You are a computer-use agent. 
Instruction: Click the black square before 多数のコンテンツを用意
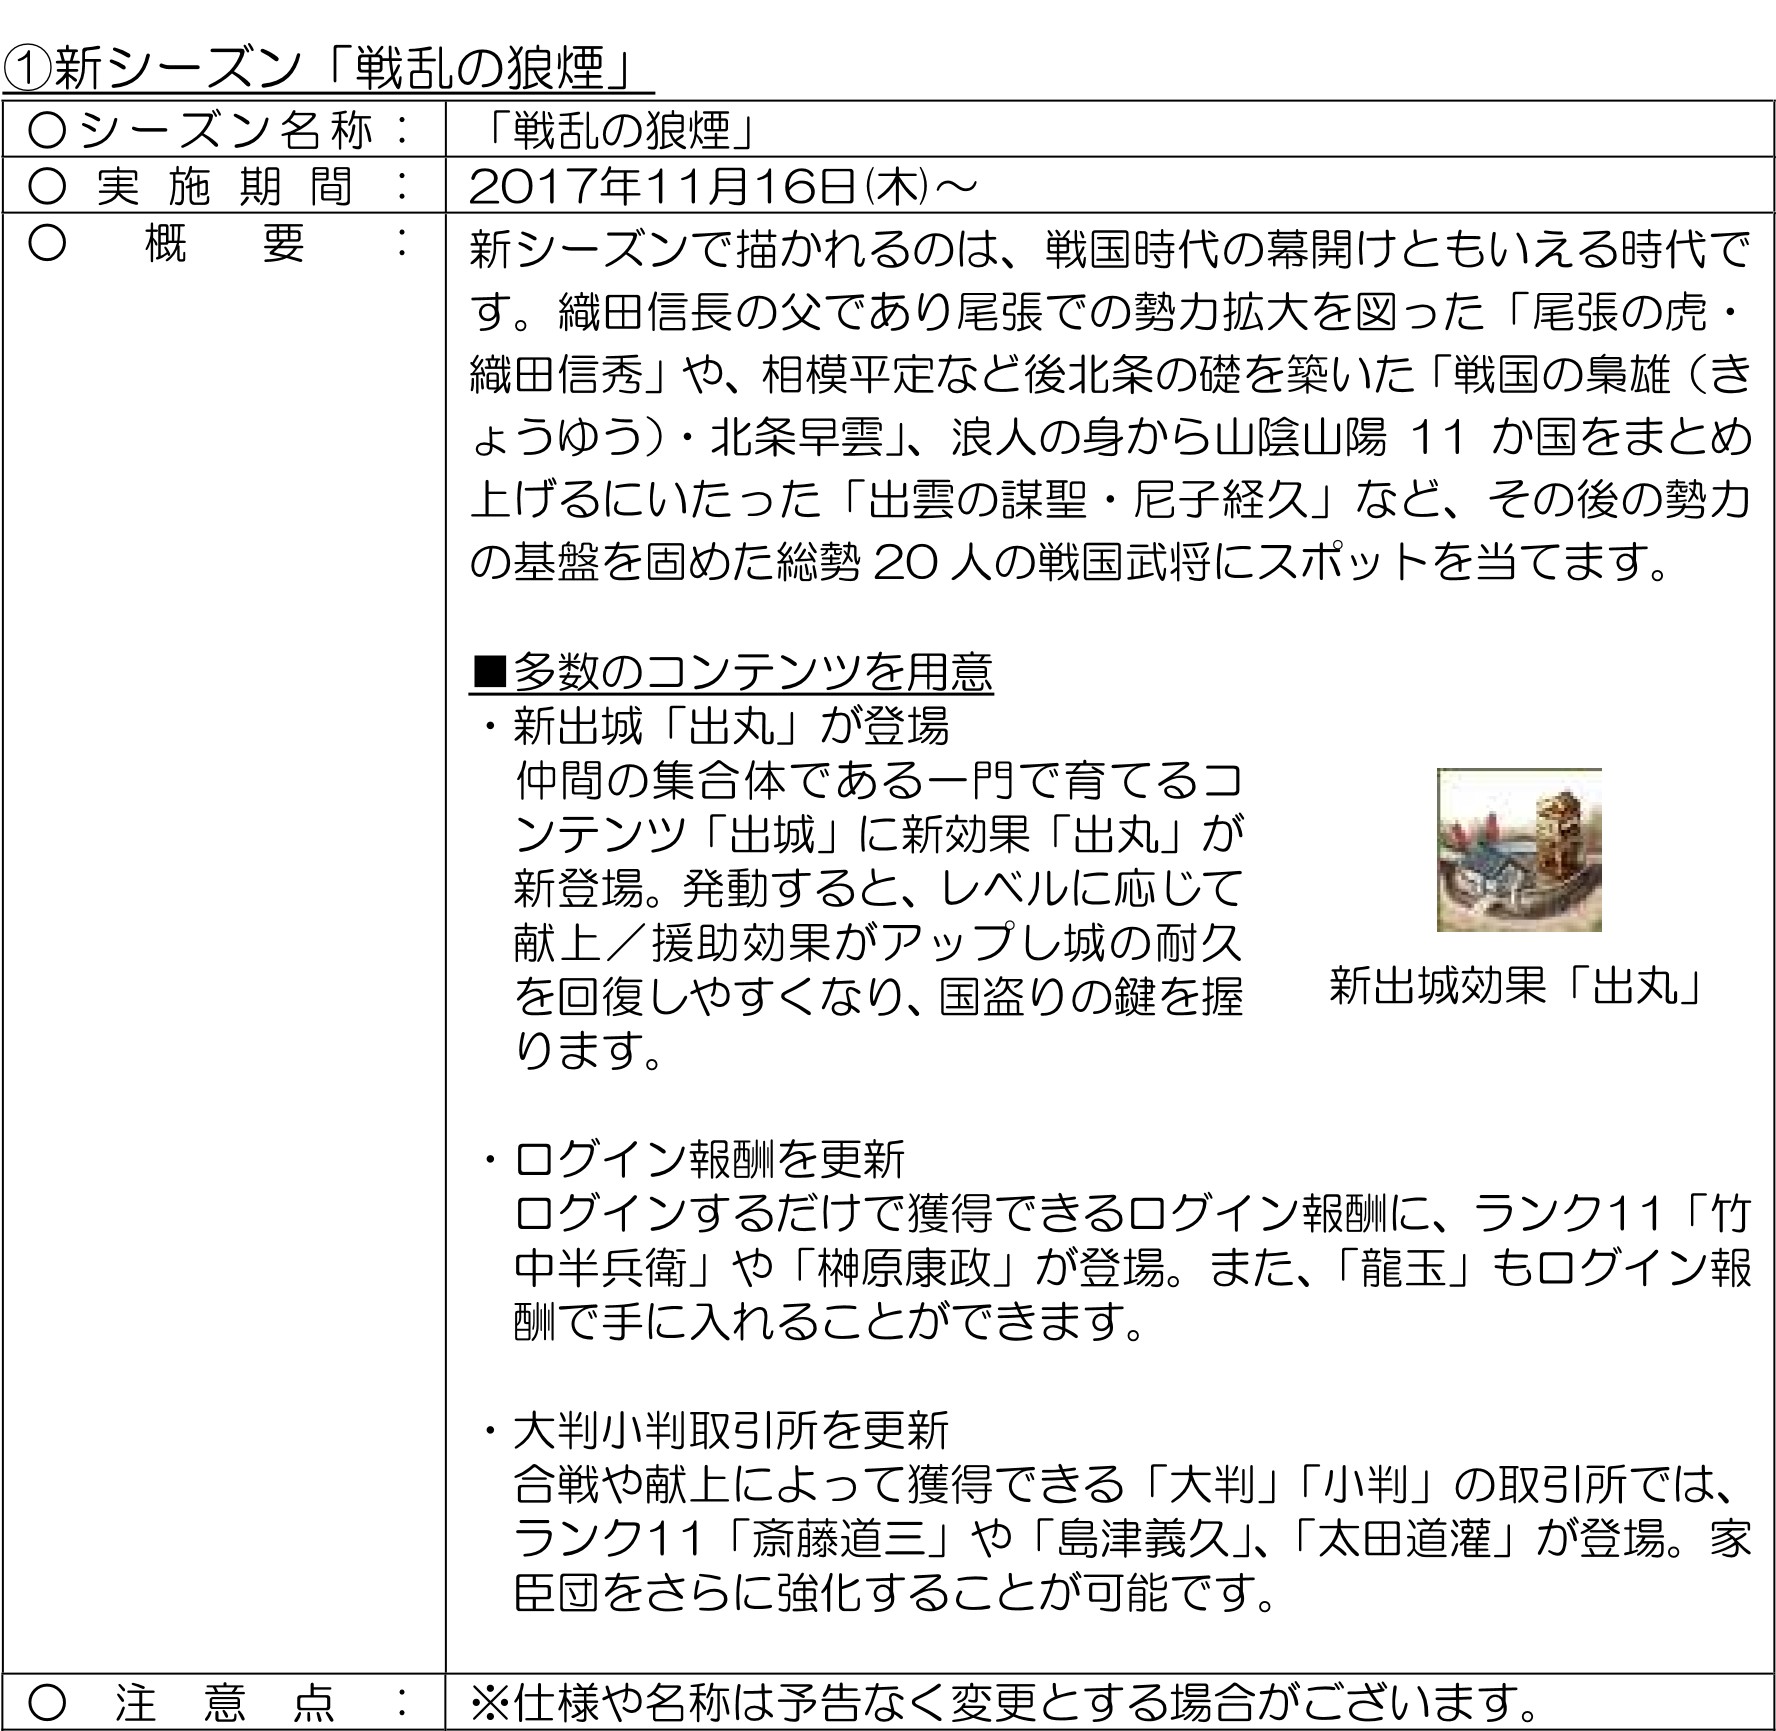pyautogui.click(x=489, y=672)
